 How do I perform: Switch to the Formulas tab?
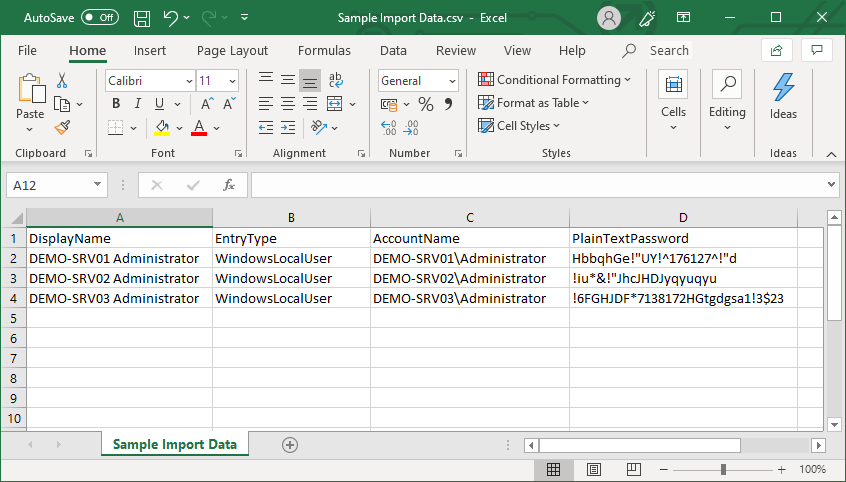click(x=324, y=51)
